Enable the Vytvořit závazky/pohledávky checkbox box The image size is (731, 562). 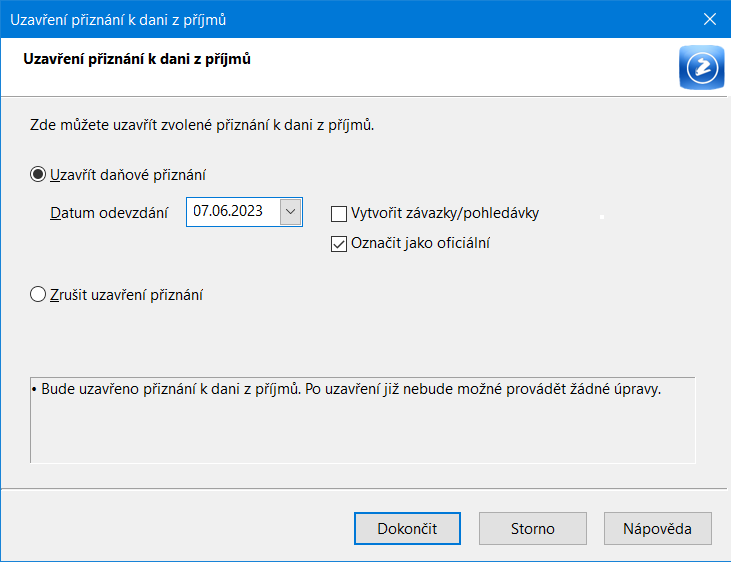(x=339, y=214)
